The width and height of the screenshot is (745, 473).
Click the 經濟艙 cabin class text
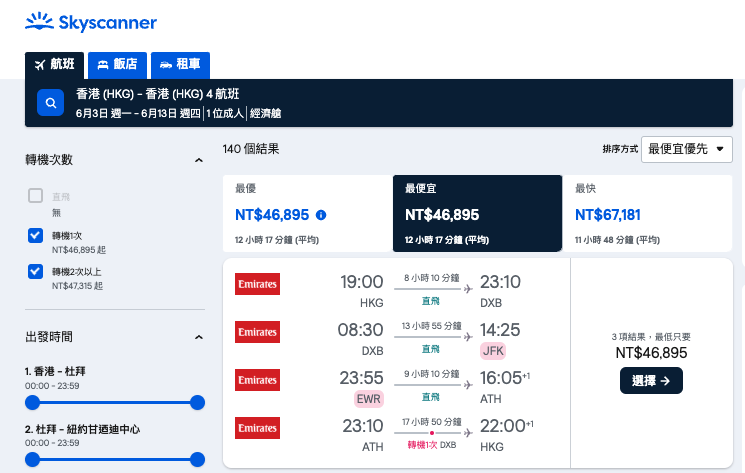pos(266,114)
